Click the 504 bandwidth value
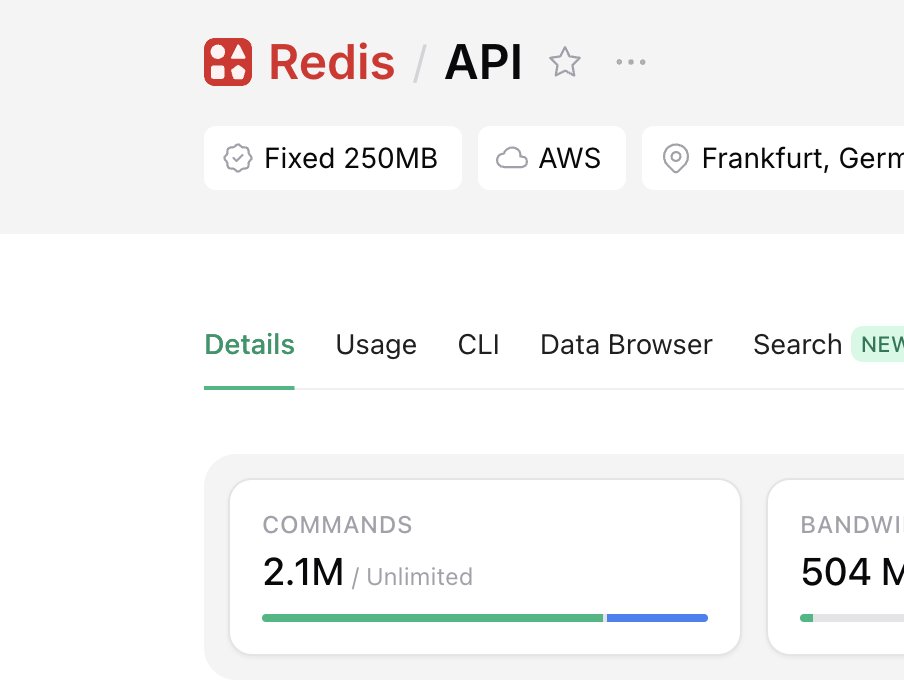This screenshot has height=694, width=904. coord(835,572)
